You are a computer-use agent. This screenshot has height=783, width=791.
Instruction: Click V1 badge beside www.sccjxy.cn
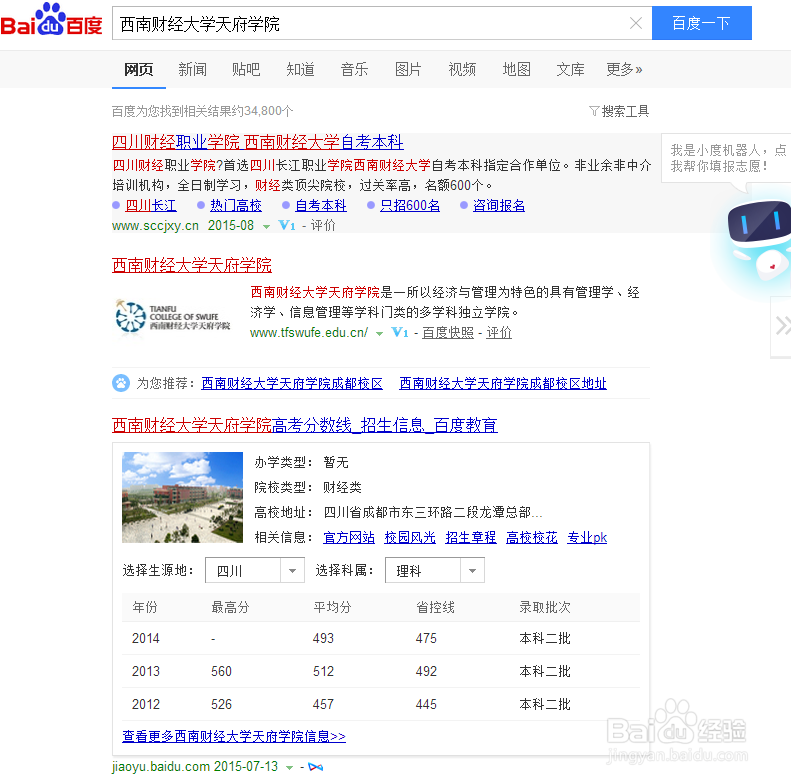287,225
